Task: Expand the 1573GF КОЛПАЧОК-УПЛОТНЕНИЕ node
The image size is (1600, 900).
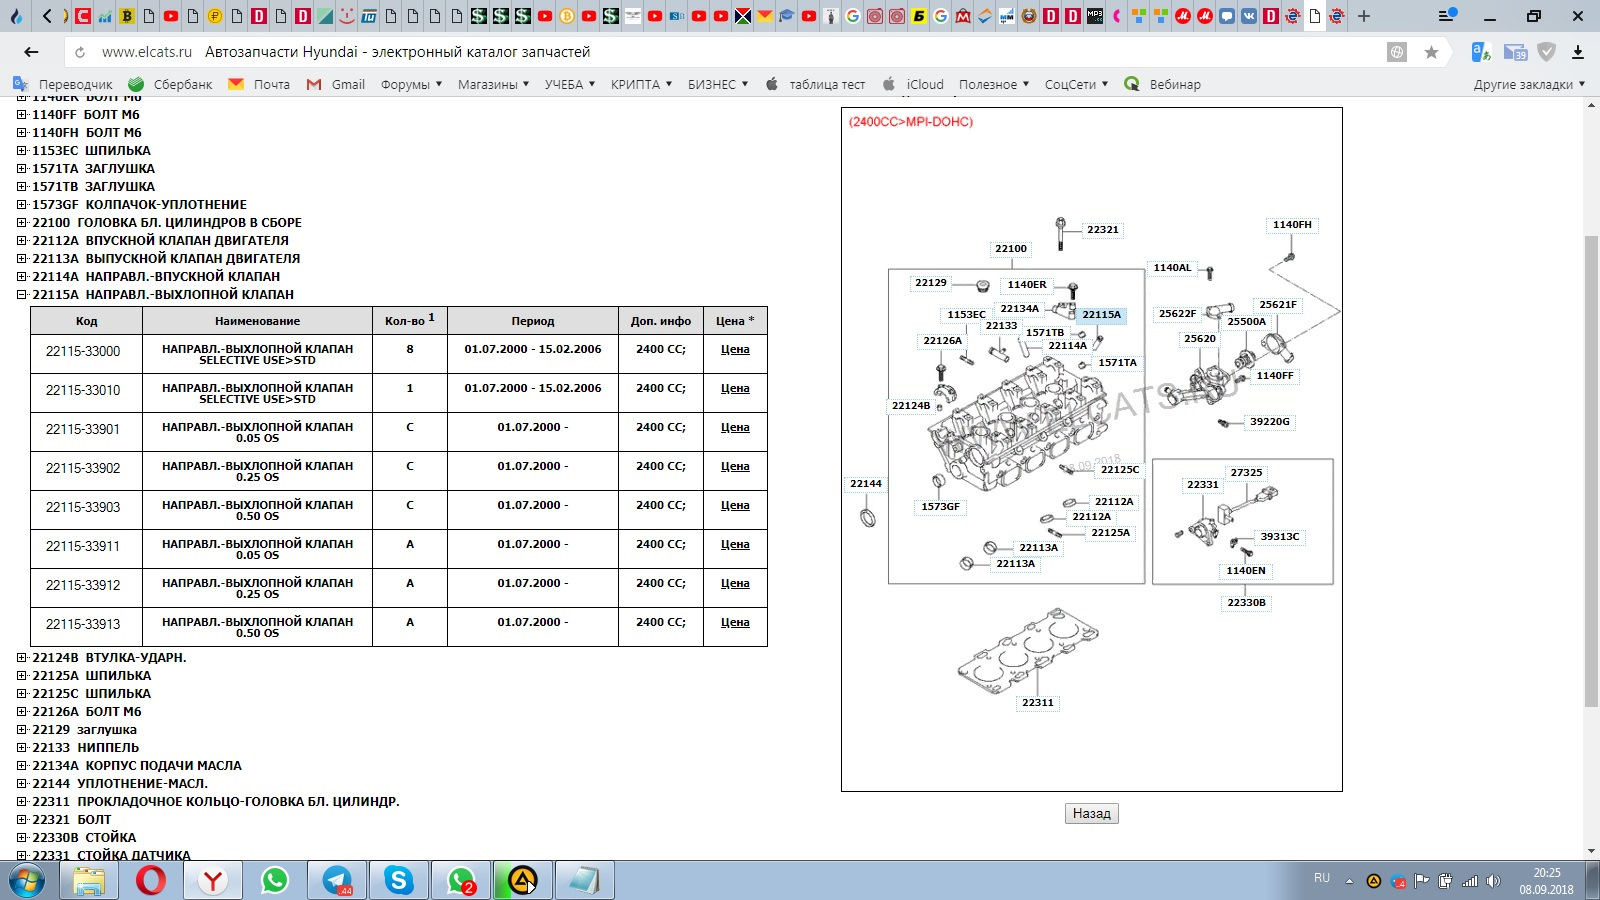Action: [22, 205]
